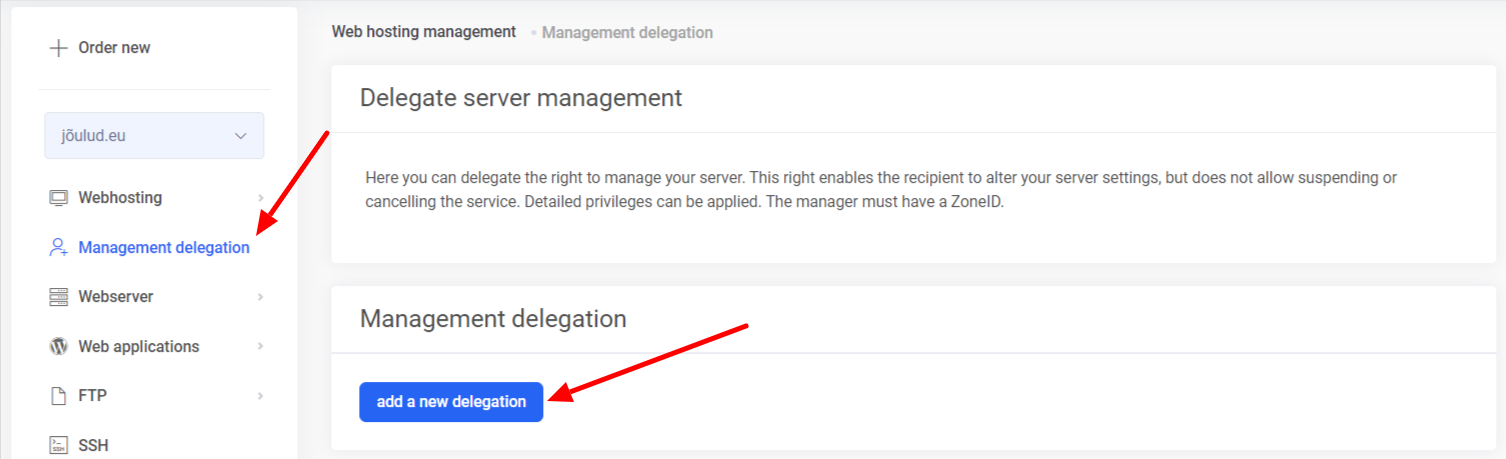Click the add a new delegation button
The image size is (1506, 459).
[451, 402]
